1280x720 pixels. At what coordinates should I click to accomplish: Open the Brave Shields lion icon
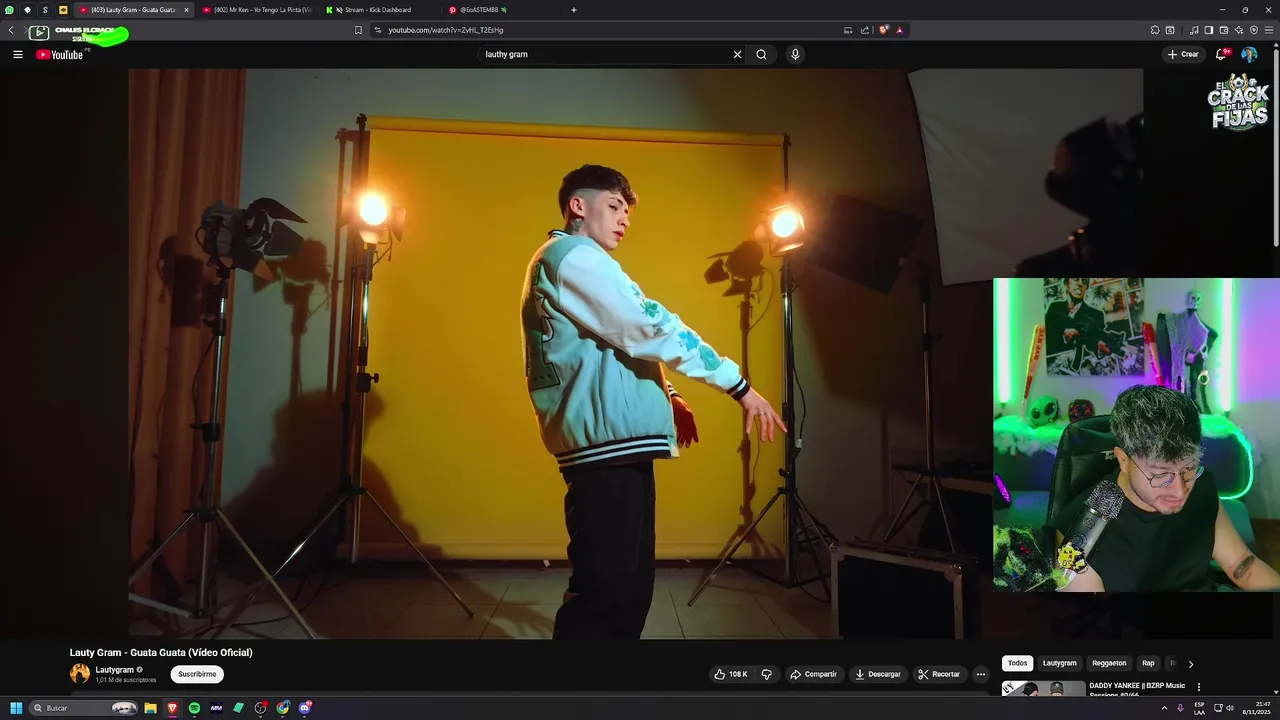[x=883, y=30]
